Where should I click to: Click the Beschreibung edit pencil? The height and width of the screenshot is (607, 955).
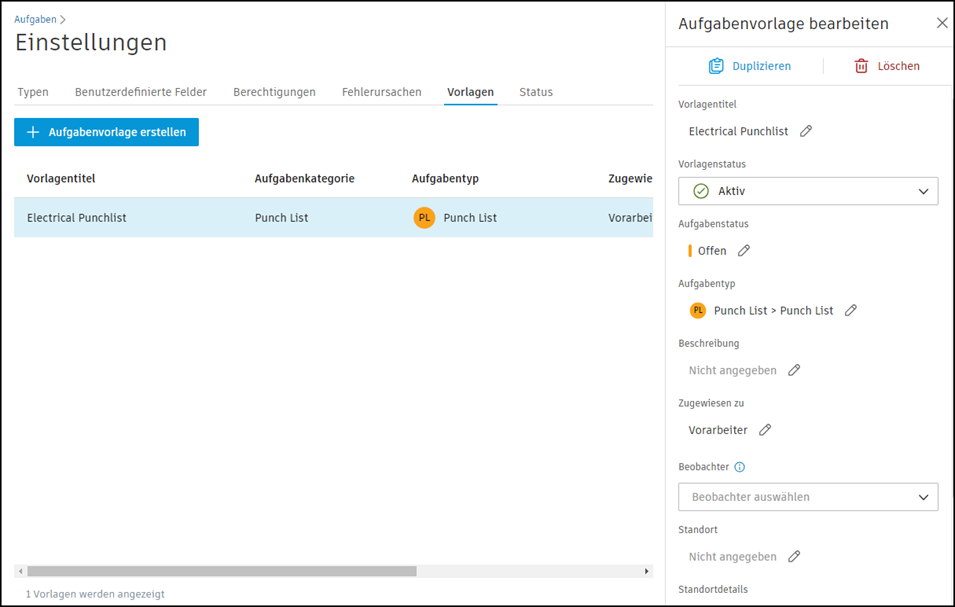coord(794,370)
